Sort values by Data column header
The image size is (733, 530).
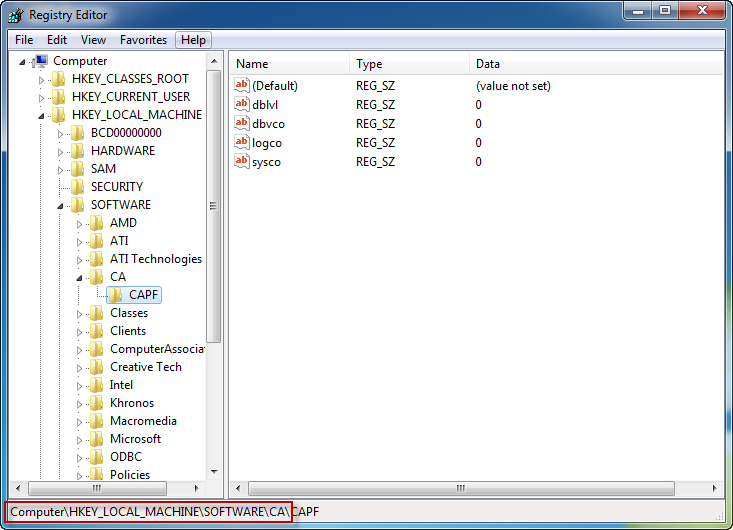[596, 64]
